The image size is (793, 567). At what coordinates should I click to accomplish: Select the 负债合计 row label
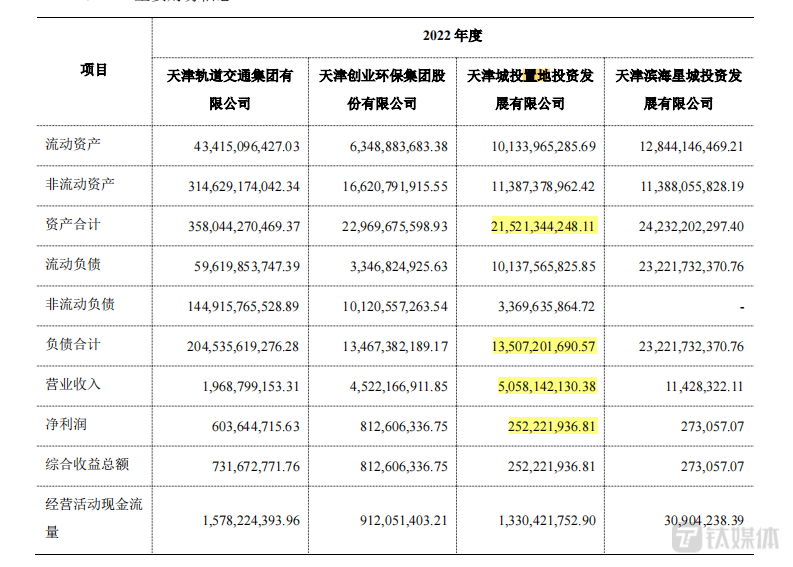73,344
